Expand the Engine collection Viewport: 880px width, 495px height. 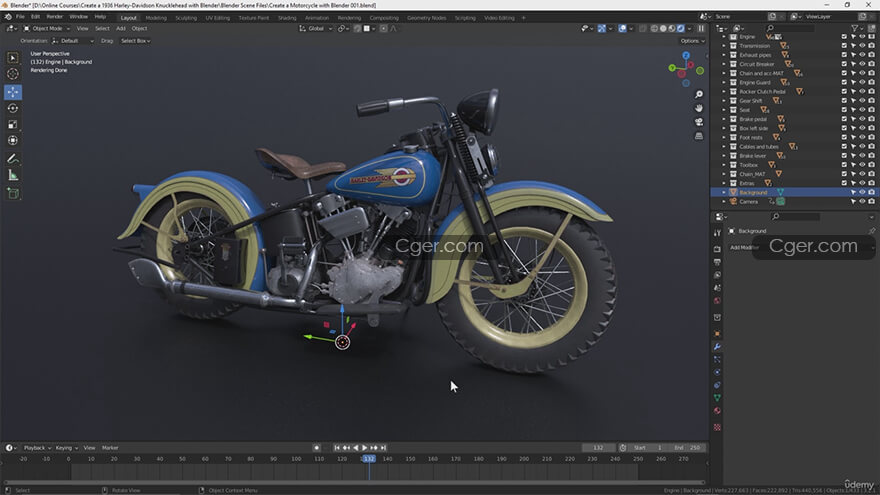[724, 36]
